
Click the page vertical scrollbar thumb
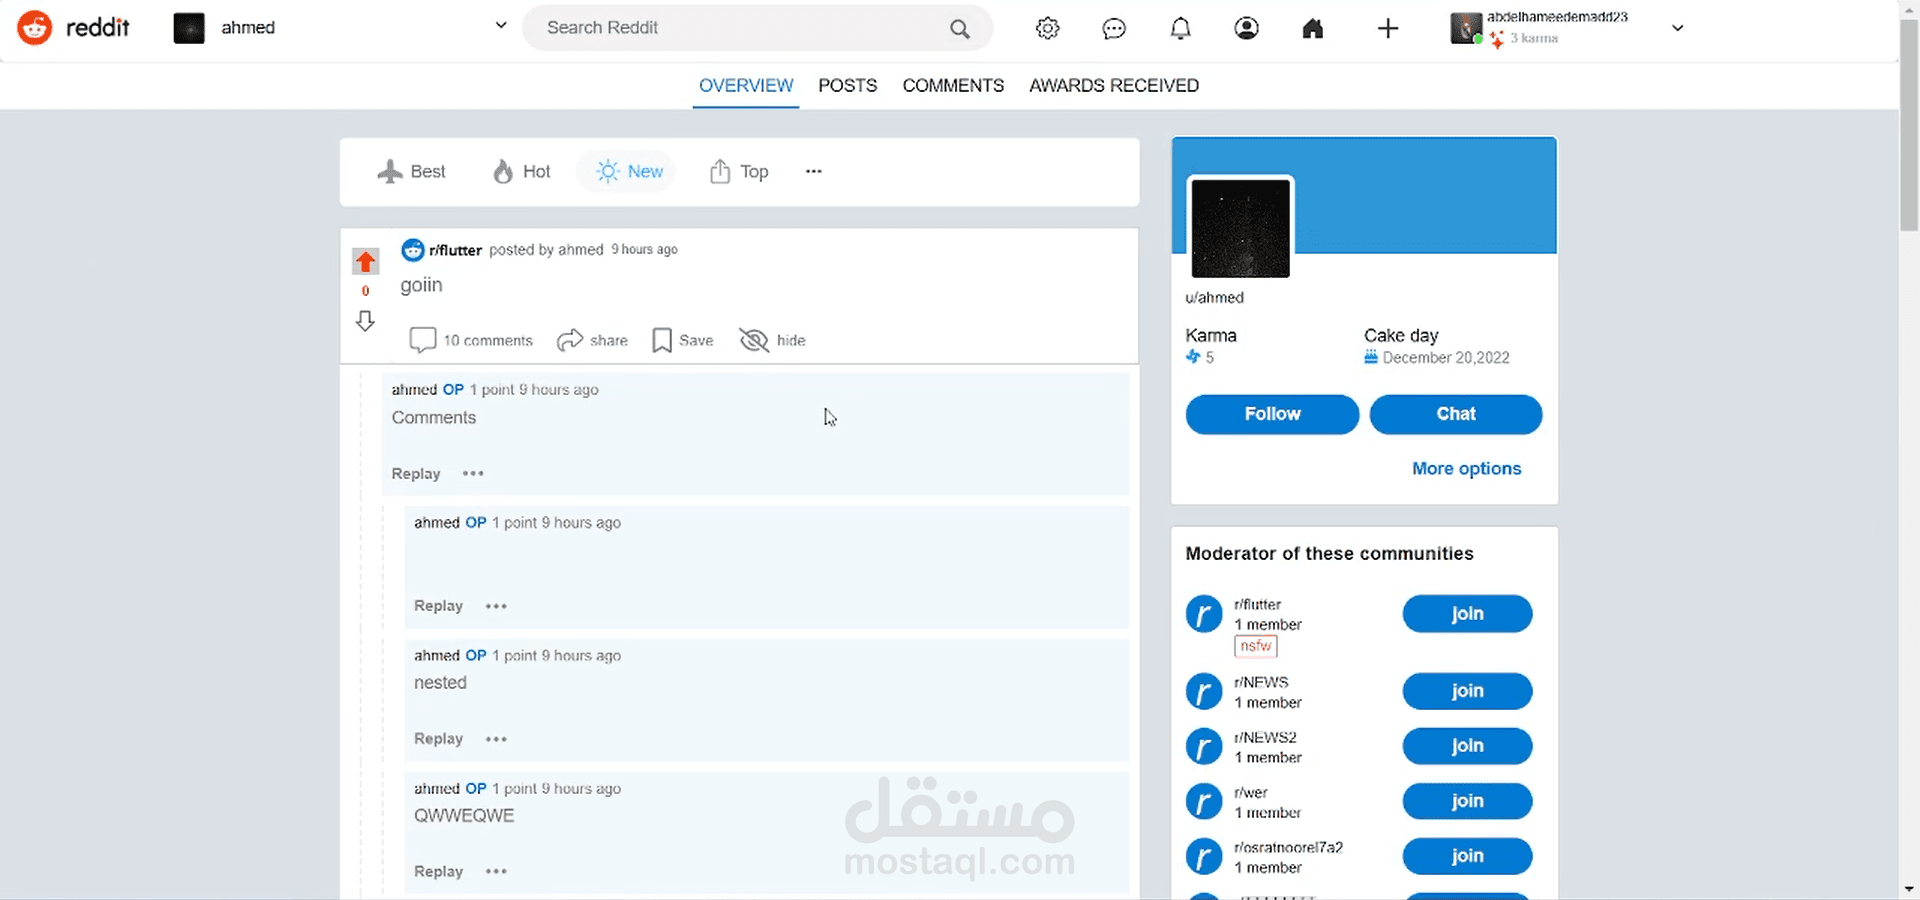1909,125
